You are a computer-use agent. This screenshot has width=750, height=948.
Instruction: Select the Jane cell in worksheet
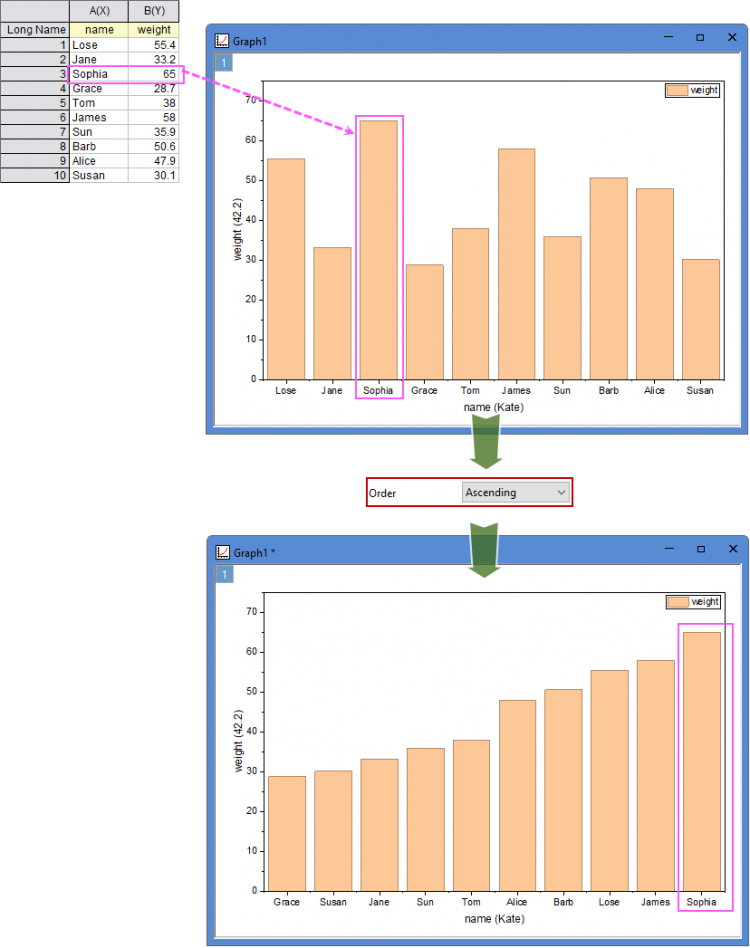coord(99,59)
